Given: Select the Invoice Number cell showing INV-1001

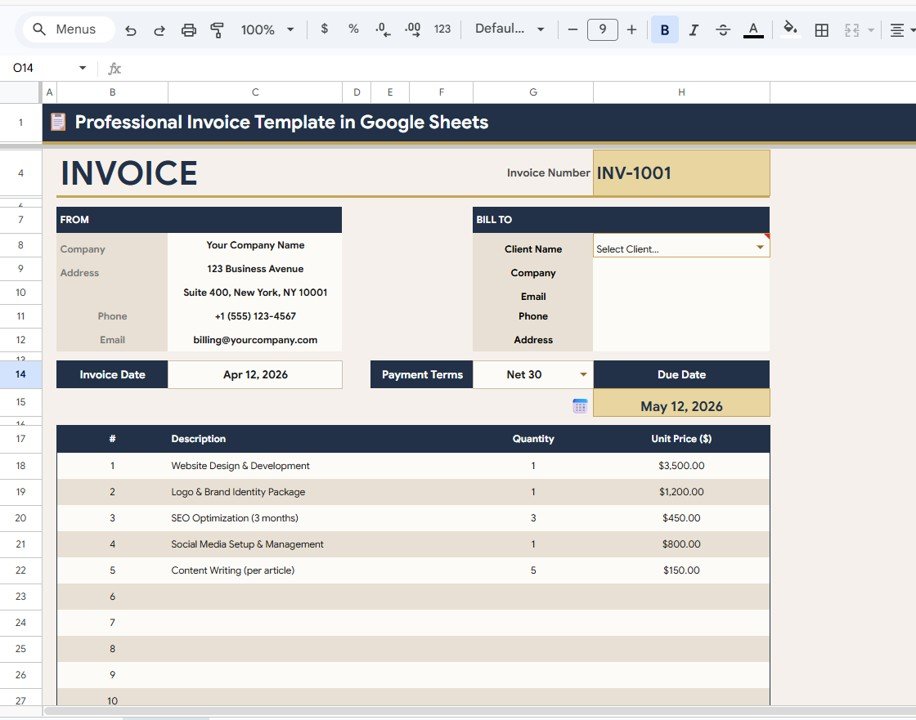Looking at the screenshot, I should (x=681, y=172).
